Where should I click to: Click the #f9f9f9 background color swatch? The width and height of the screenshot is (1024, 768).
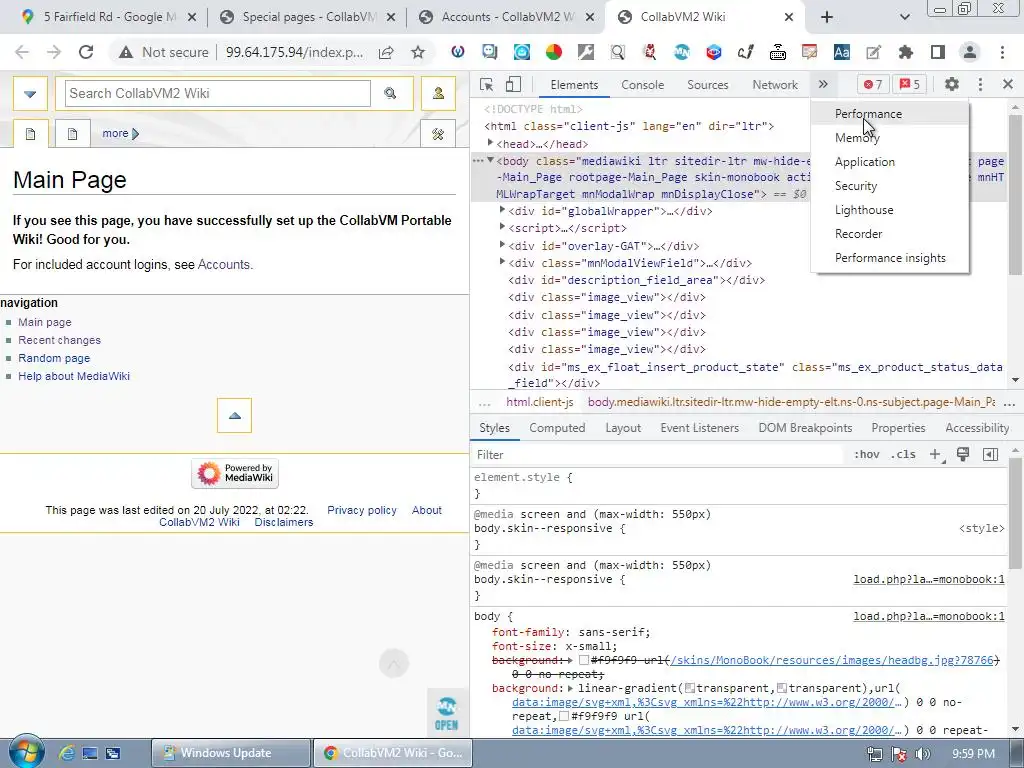(x=584, y=660)
